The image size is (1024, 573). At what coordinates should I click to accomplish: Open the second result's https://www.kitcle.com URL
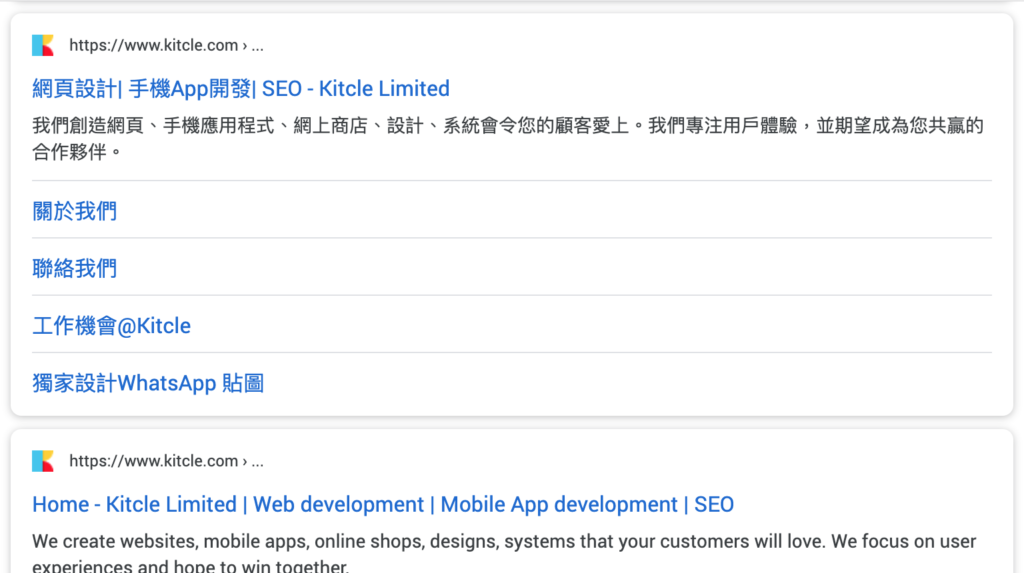(166, 461)
